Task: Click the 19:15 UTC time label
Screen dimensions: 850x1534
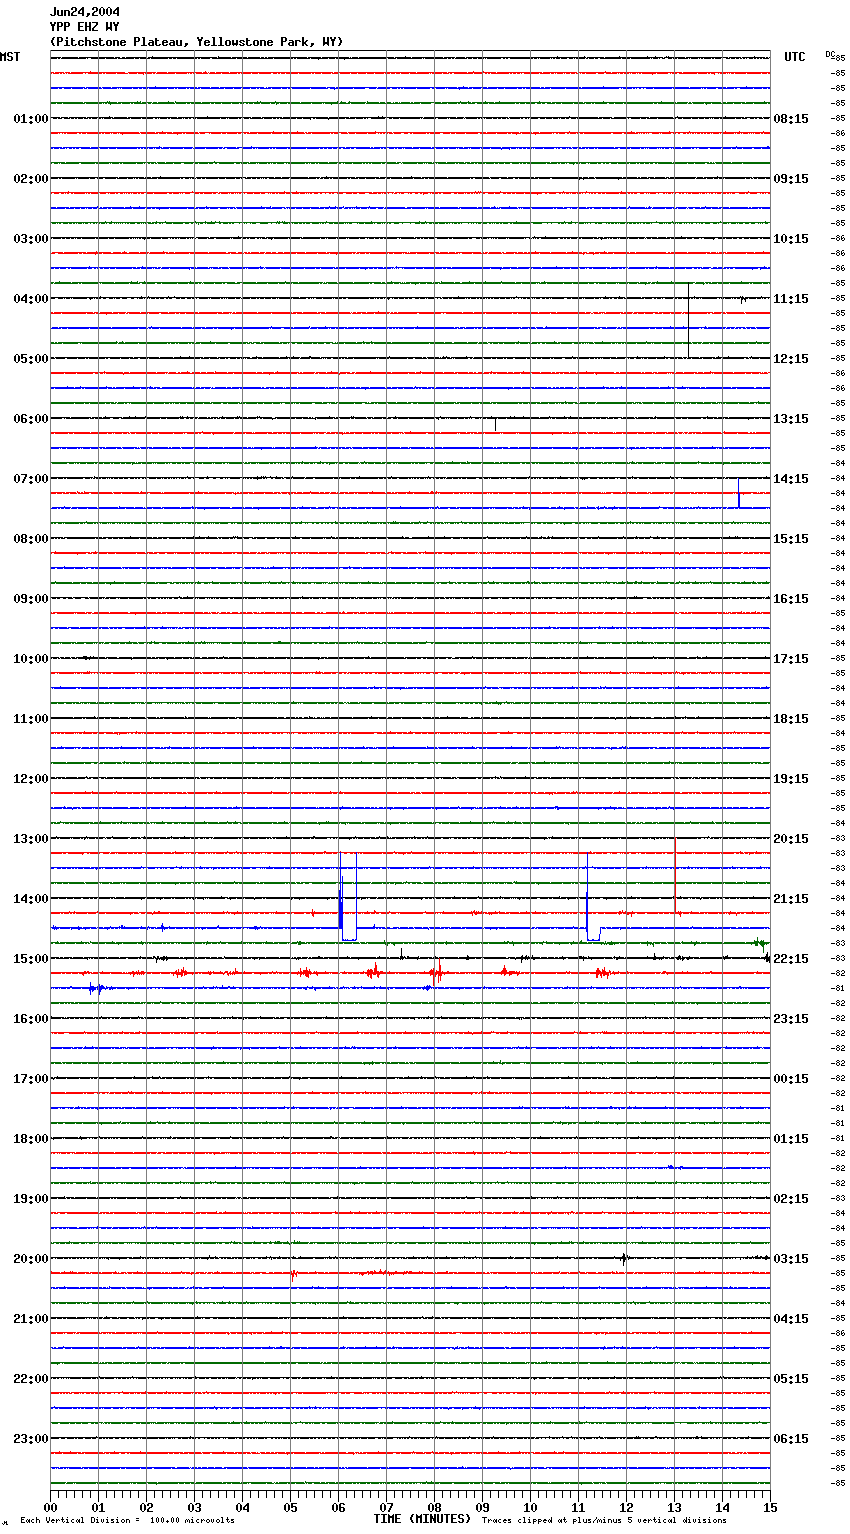Action: pyautogui.click(x=791, y=779)
